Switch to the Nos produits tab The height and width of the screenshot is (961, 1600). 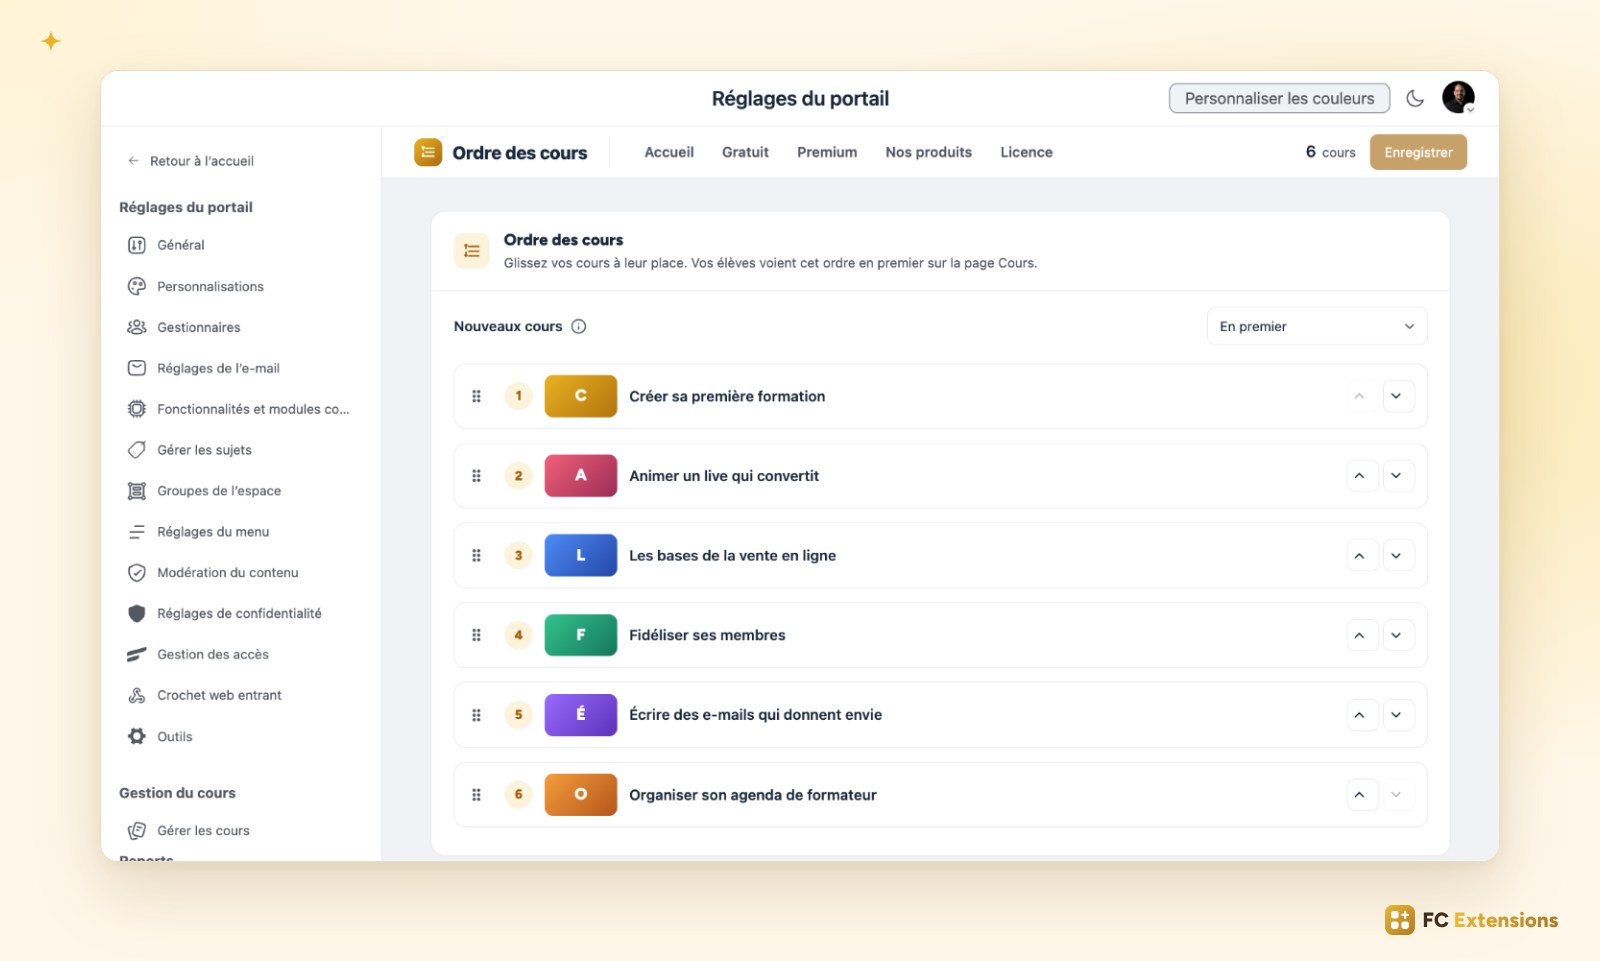coord(928,152)
